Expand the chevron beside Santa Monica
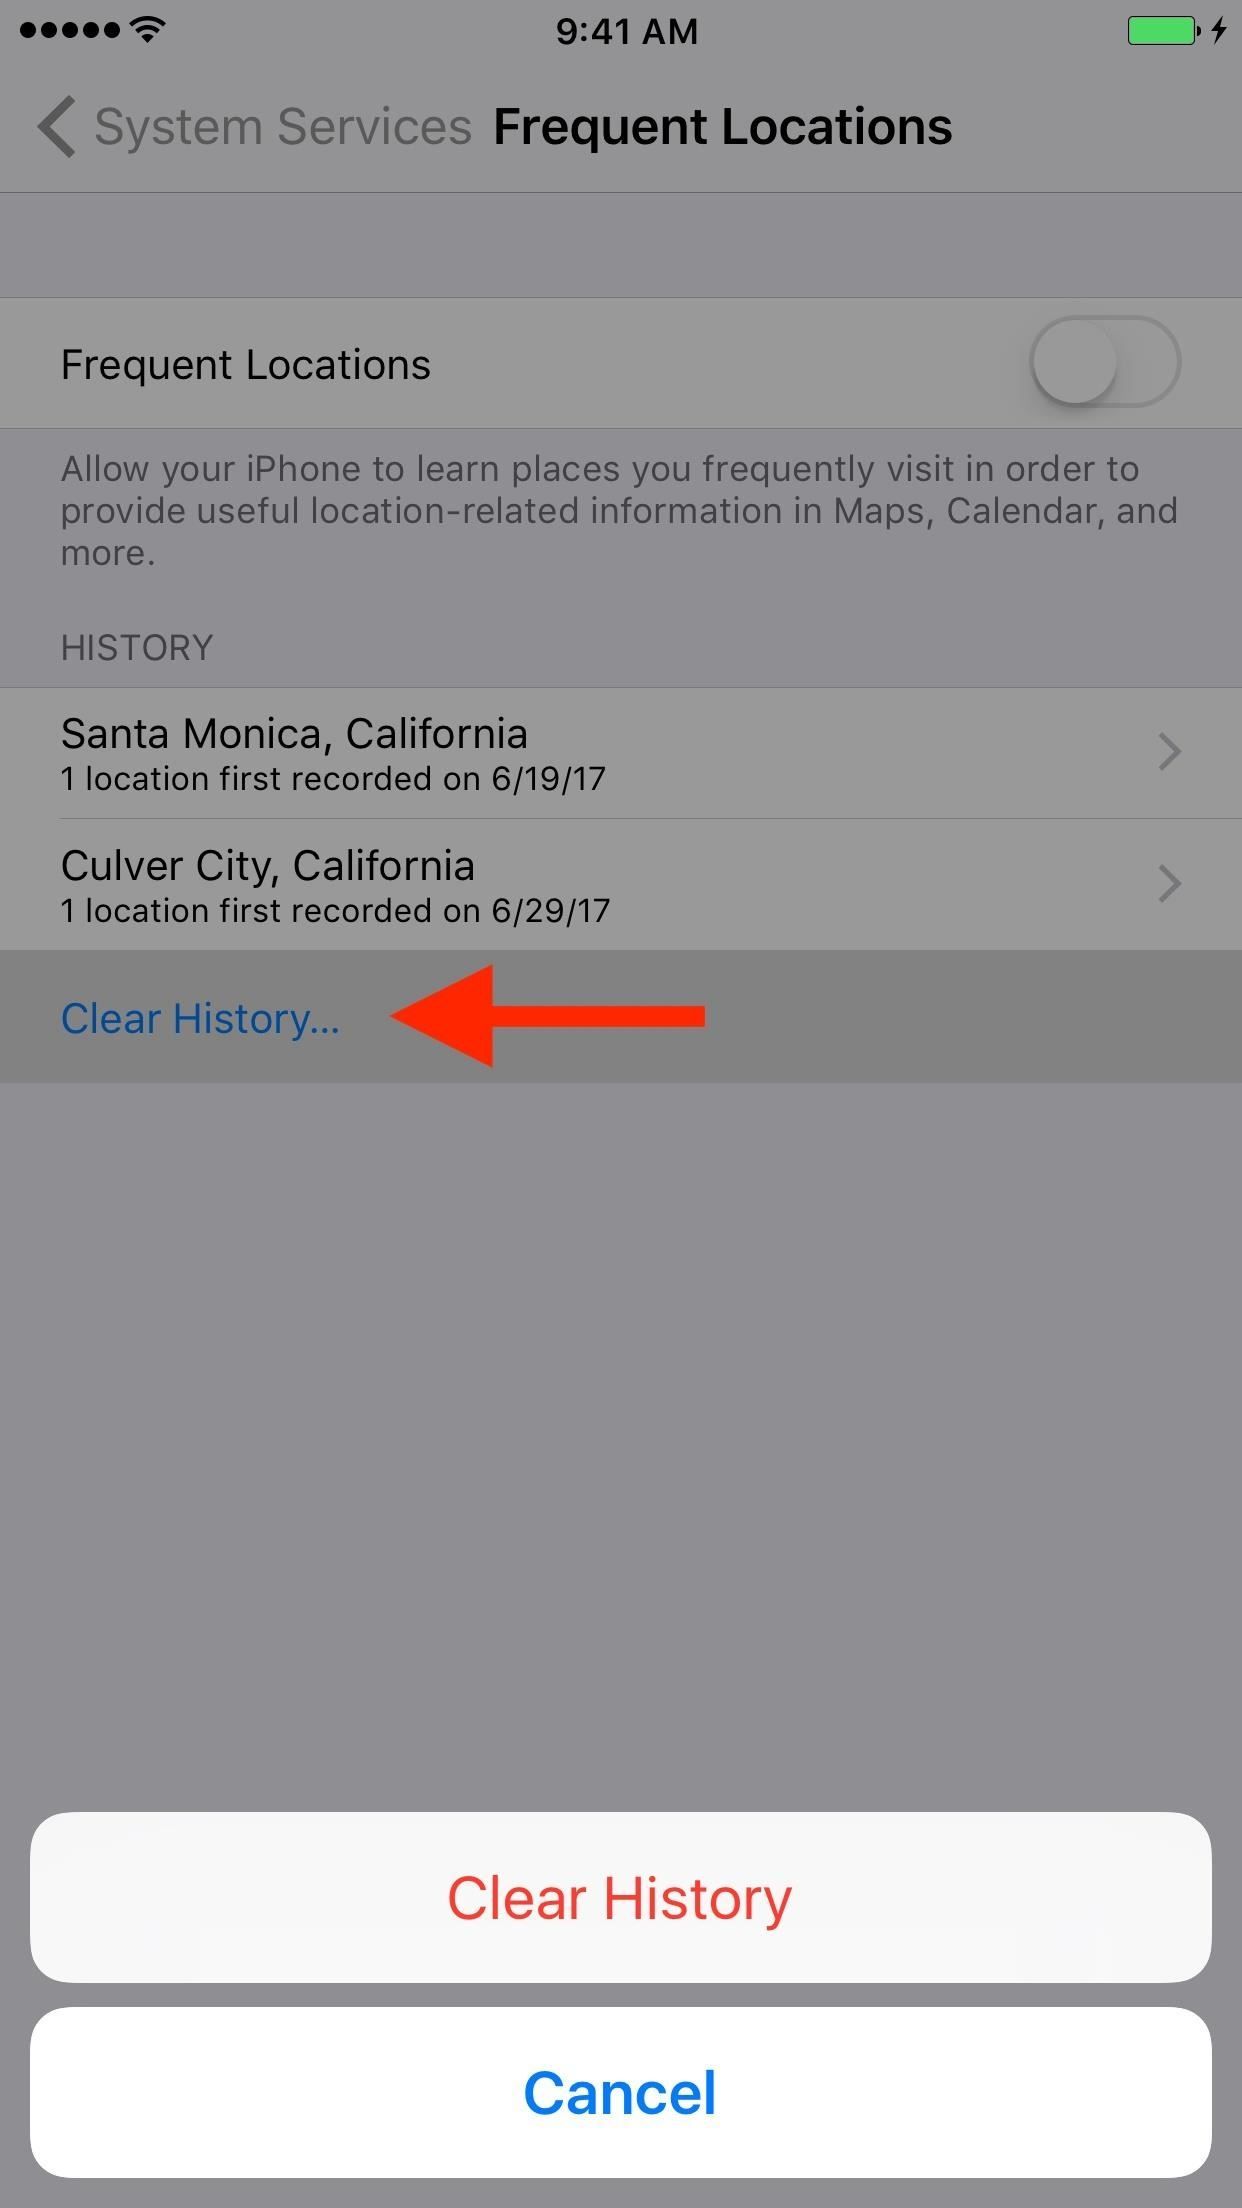 [x=1169, y=752]
